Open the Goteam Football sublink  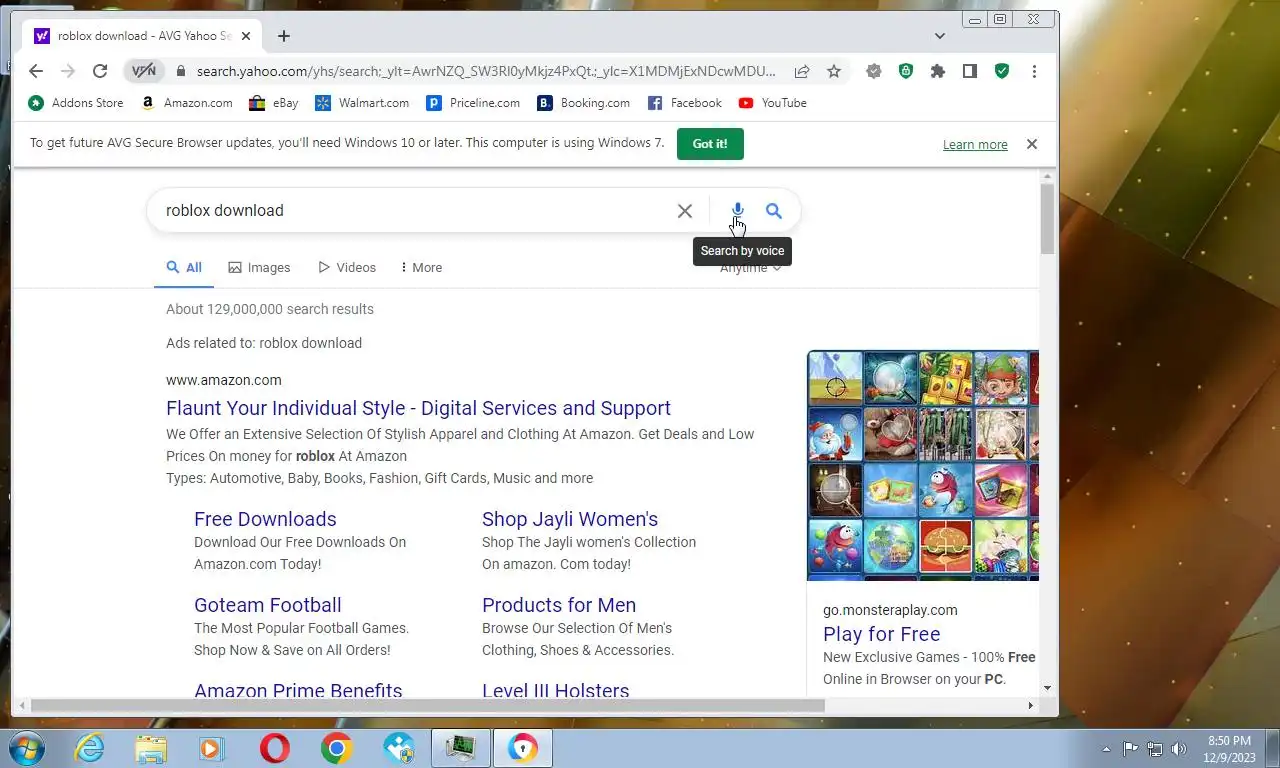point(268,605)
